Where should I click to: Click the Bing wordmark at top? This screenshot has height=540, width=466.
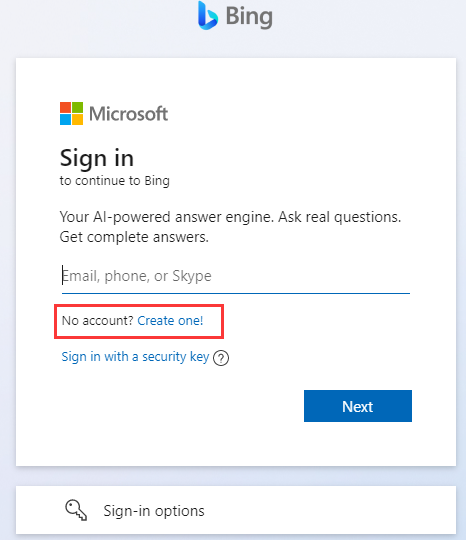click(x=249, y=17)
